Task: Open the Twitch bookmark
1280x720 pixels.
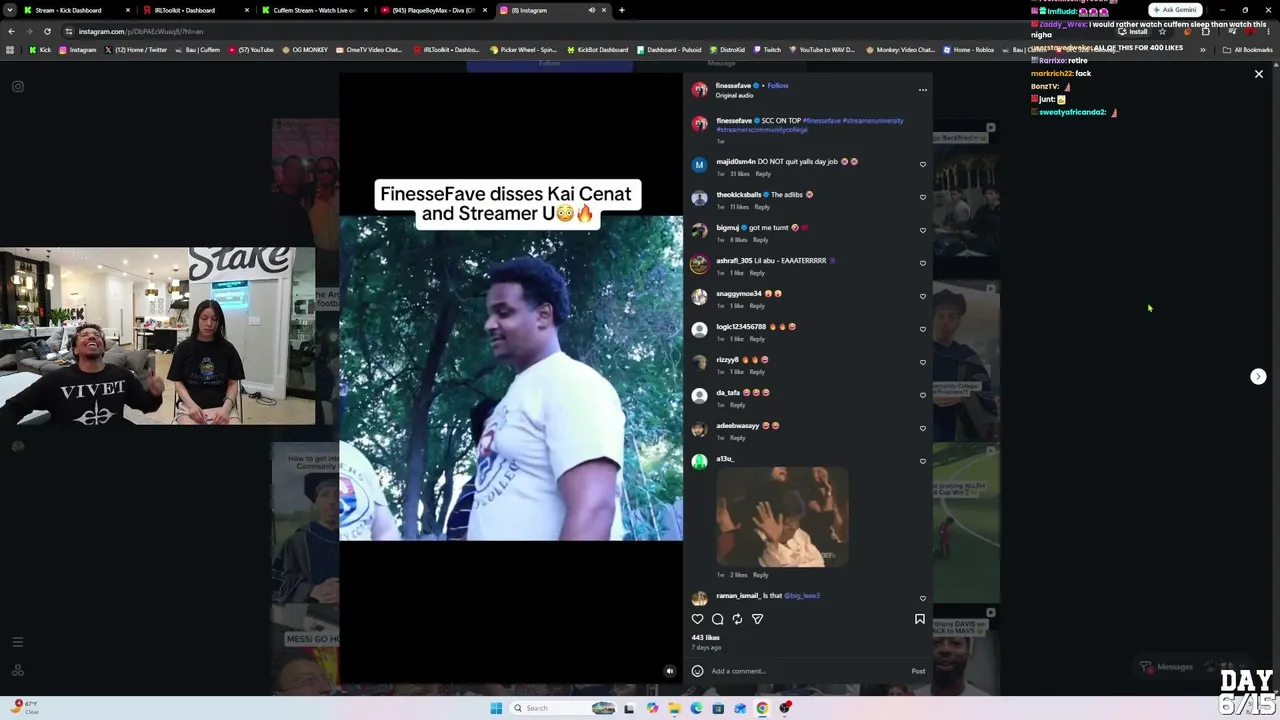Action: 767,50
